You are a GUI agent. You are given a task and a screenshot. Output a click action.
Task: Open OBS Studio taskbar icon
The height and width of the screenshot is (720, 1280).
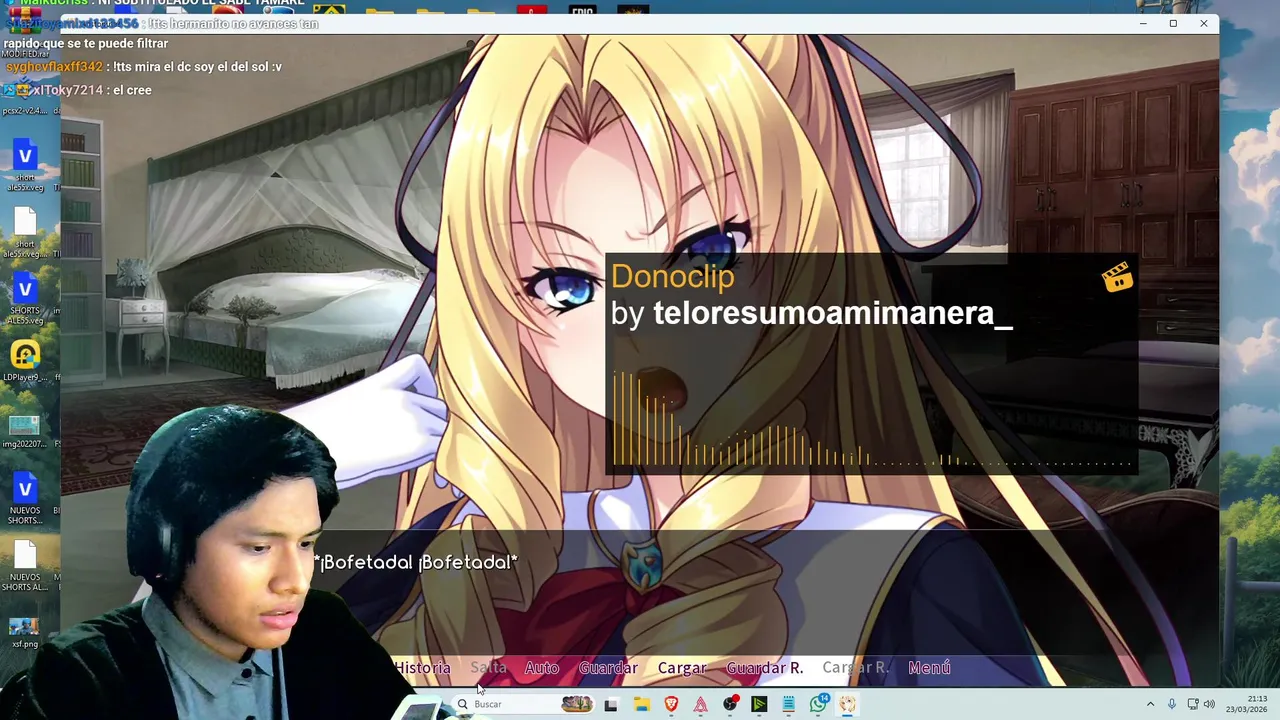[x=730, y=704]
